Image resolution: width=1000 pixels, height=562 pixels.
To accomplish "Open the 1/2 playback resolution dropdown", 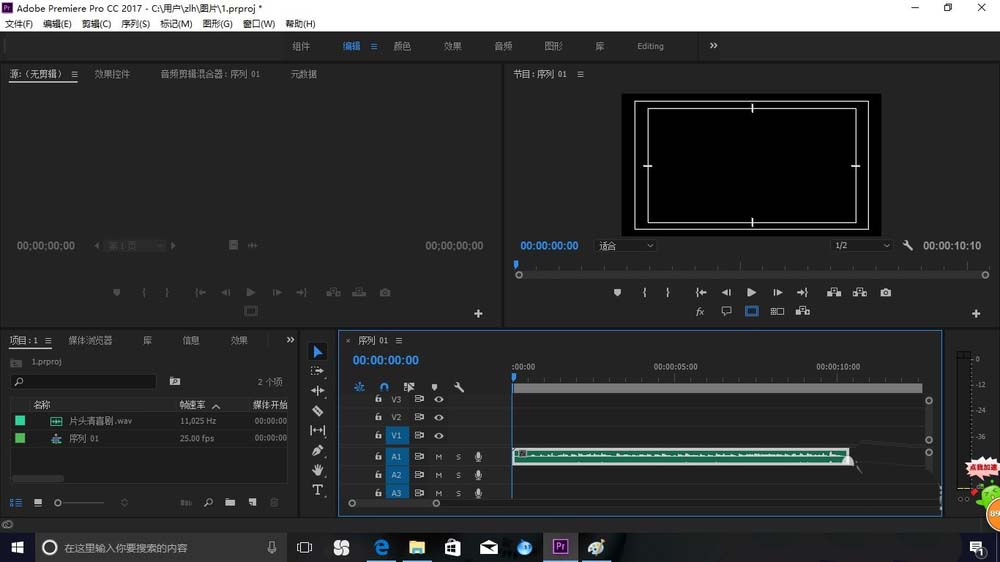I will tap(861, 246).
